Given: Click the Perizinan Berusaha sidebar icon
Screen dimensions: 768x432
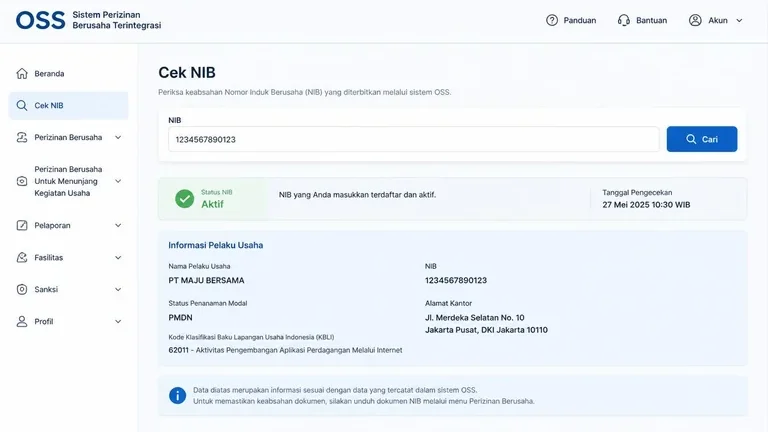Looking at the screenshot, I should [x=22, y=137].
